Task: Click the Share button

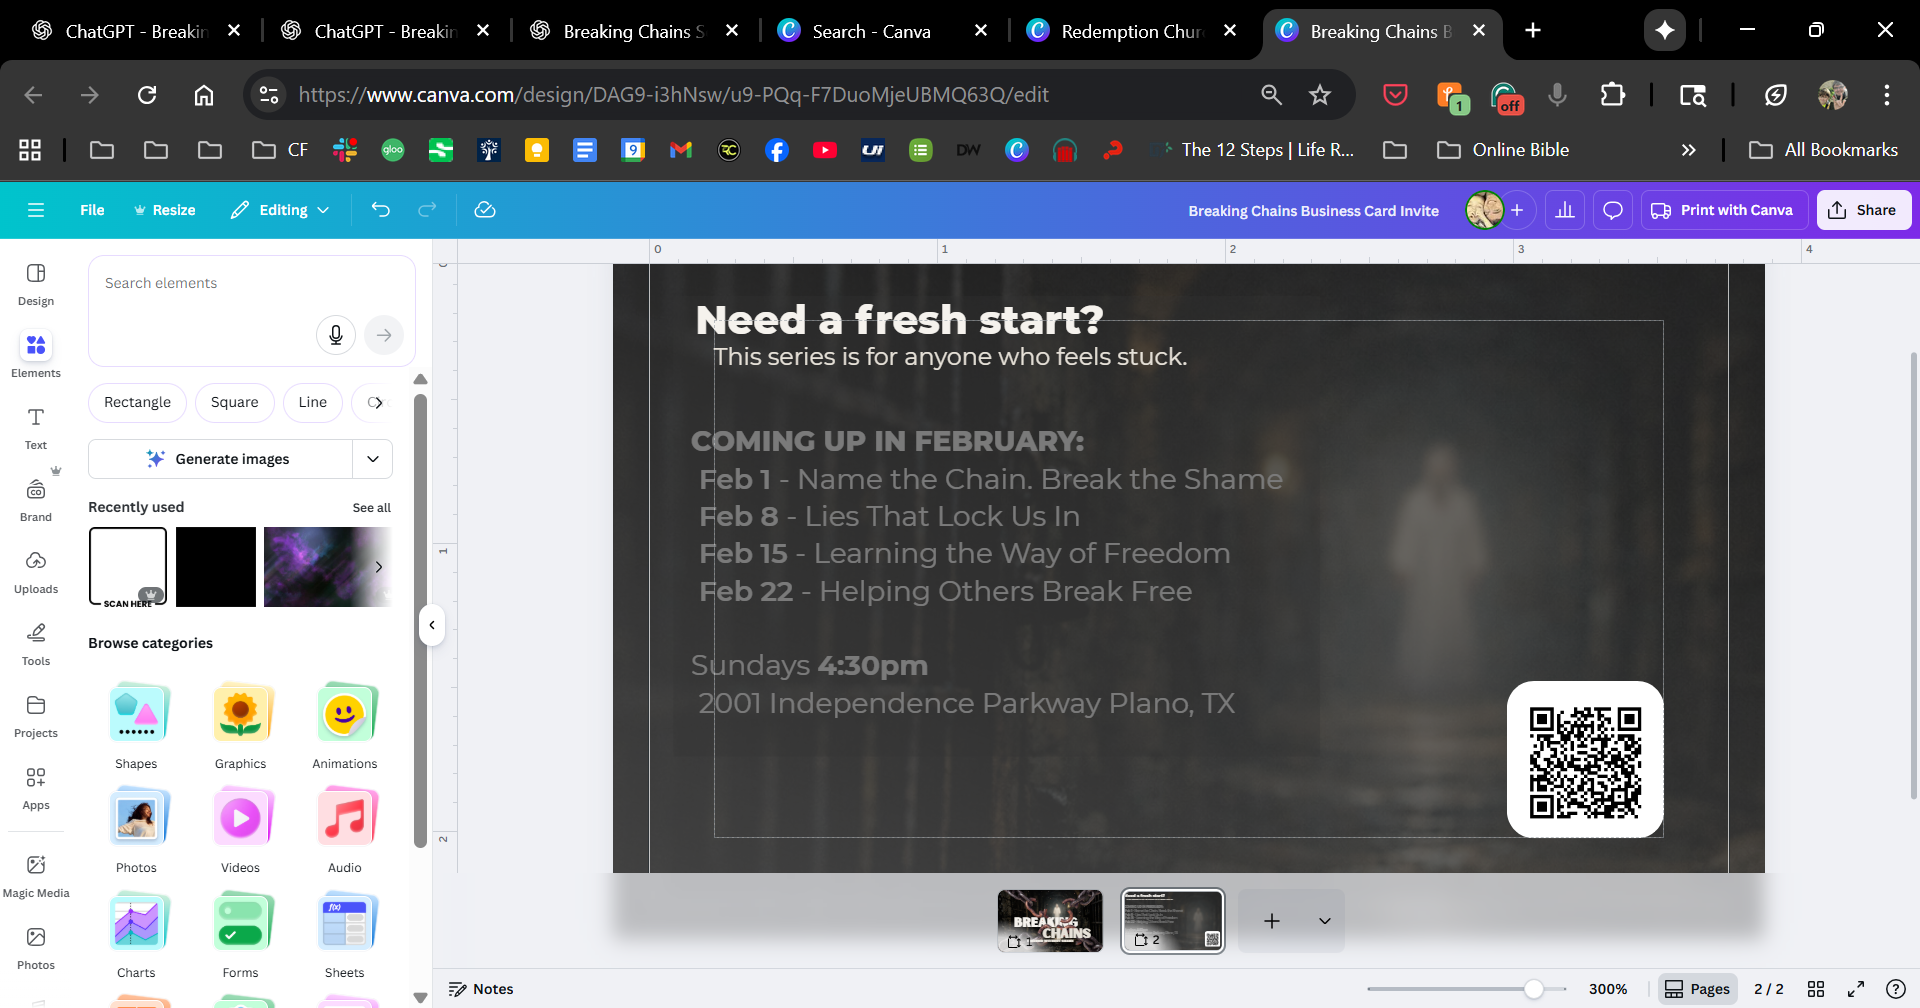Action: (x=1863, y=210)
